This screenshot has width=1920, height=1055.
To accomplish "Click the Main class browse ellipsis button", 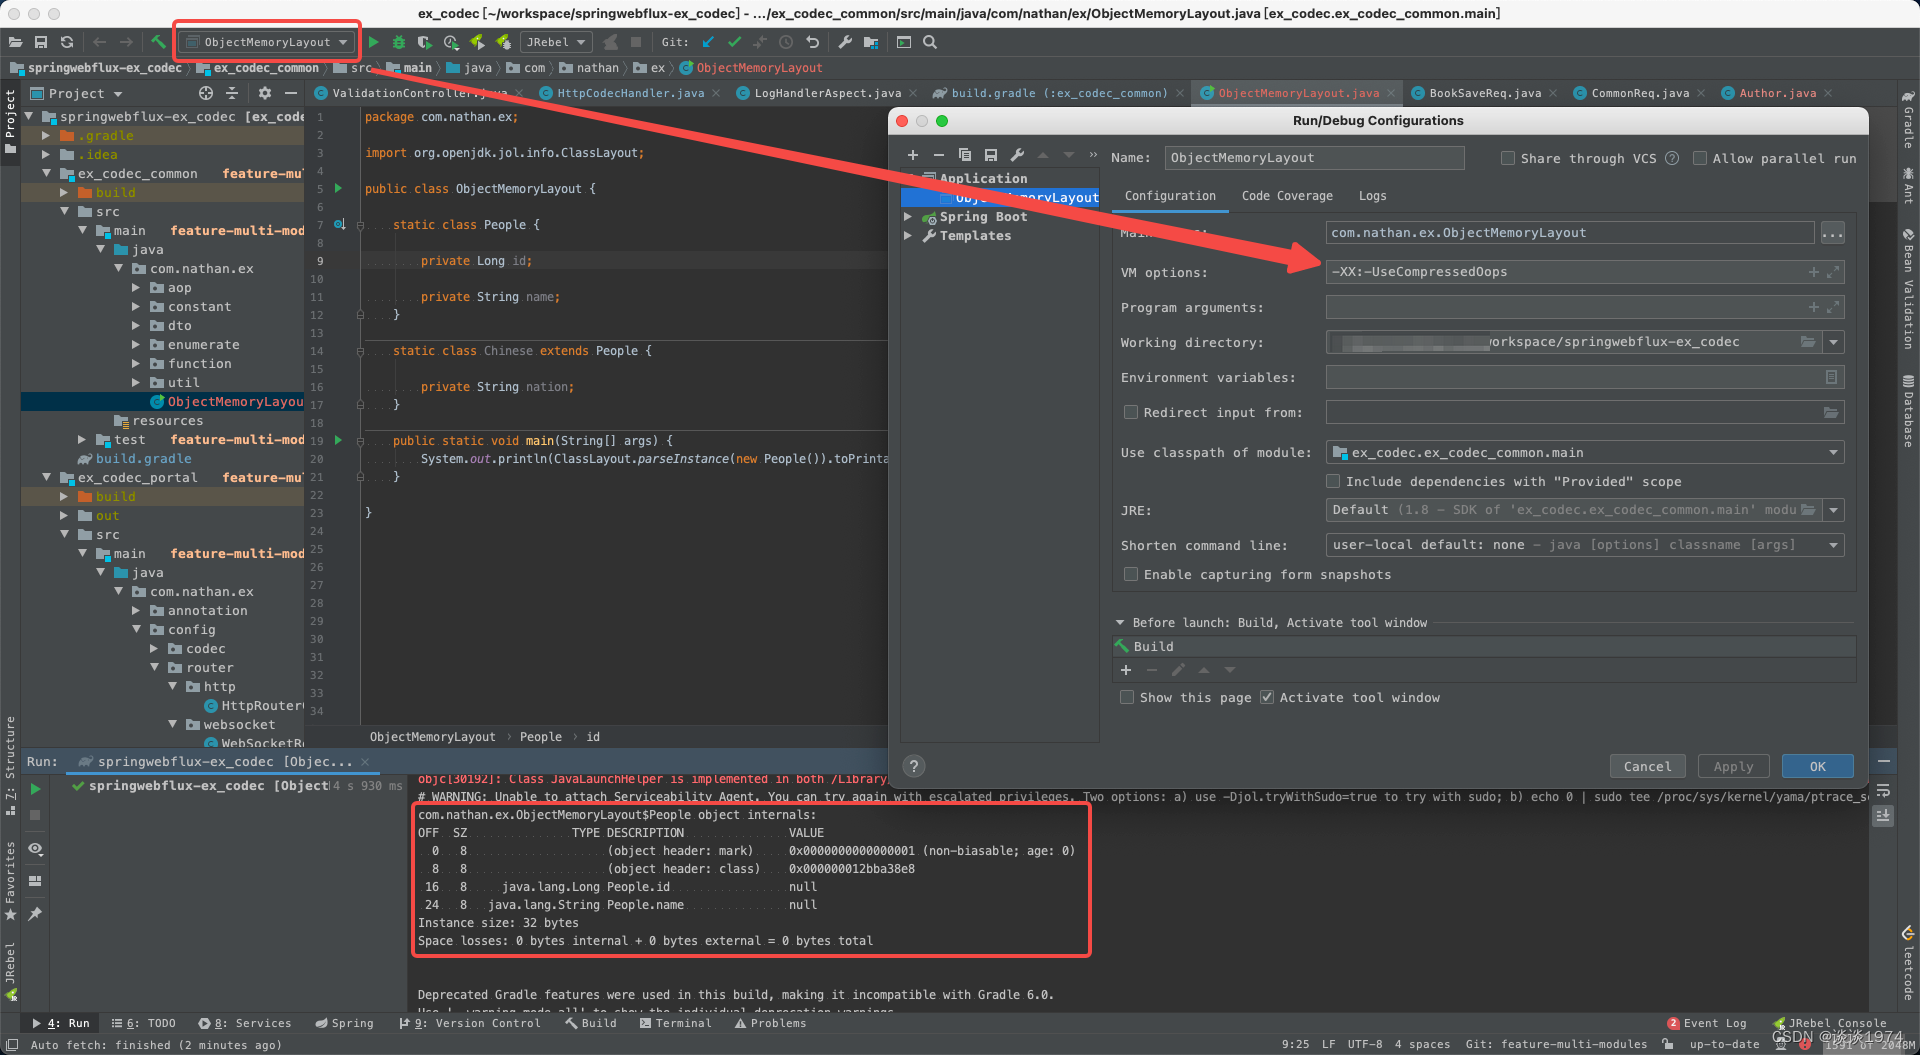I will pyautogui.click(x=1832, y=233).
